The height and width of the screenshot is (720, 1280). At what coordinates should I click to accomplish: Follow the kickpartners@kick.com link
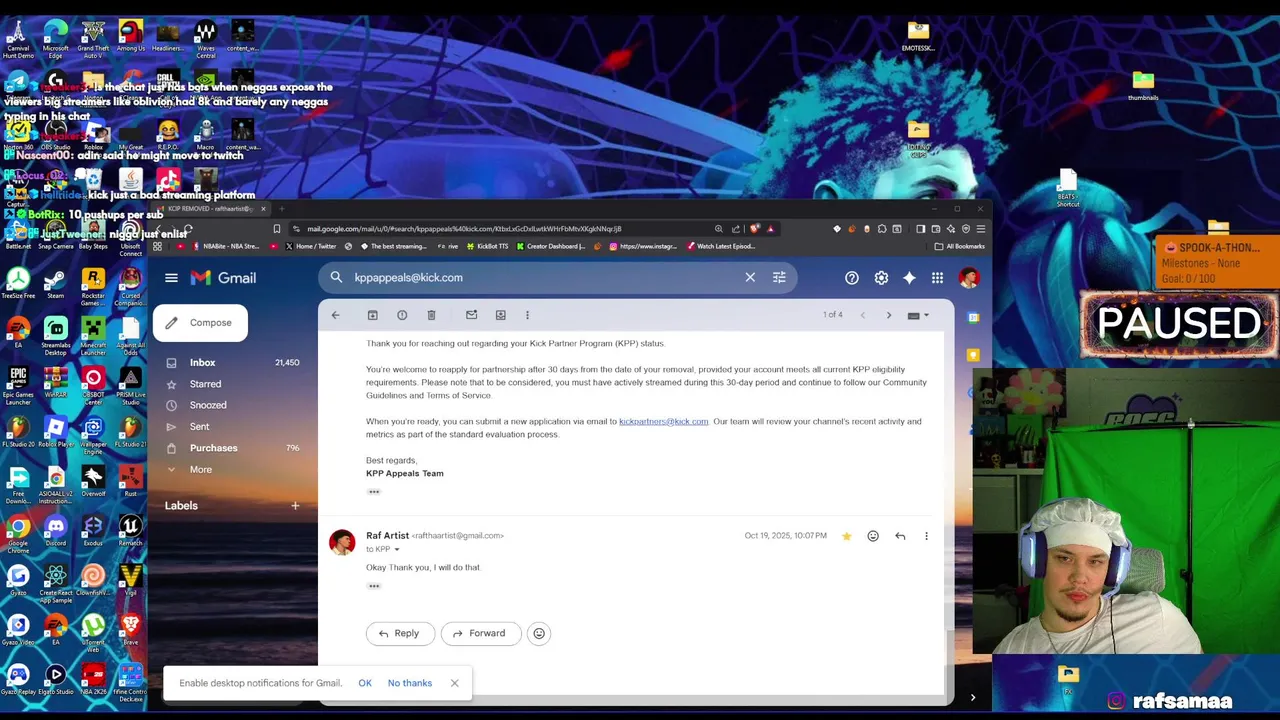tap(663, 422)
